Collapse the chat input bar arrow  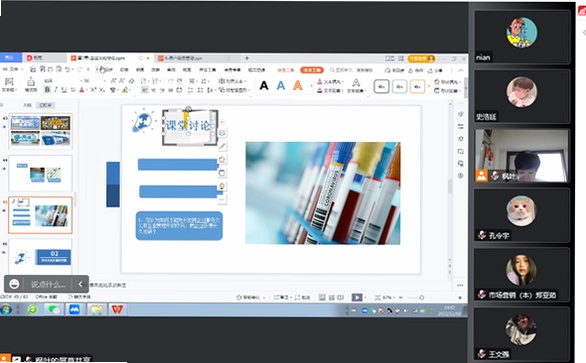(81, 284)
